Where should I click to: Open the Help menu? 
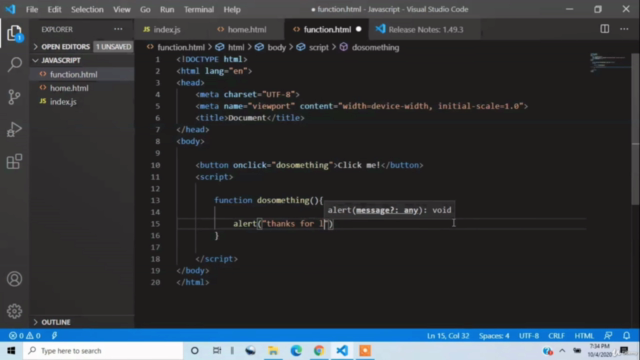[x=232, y=9]
